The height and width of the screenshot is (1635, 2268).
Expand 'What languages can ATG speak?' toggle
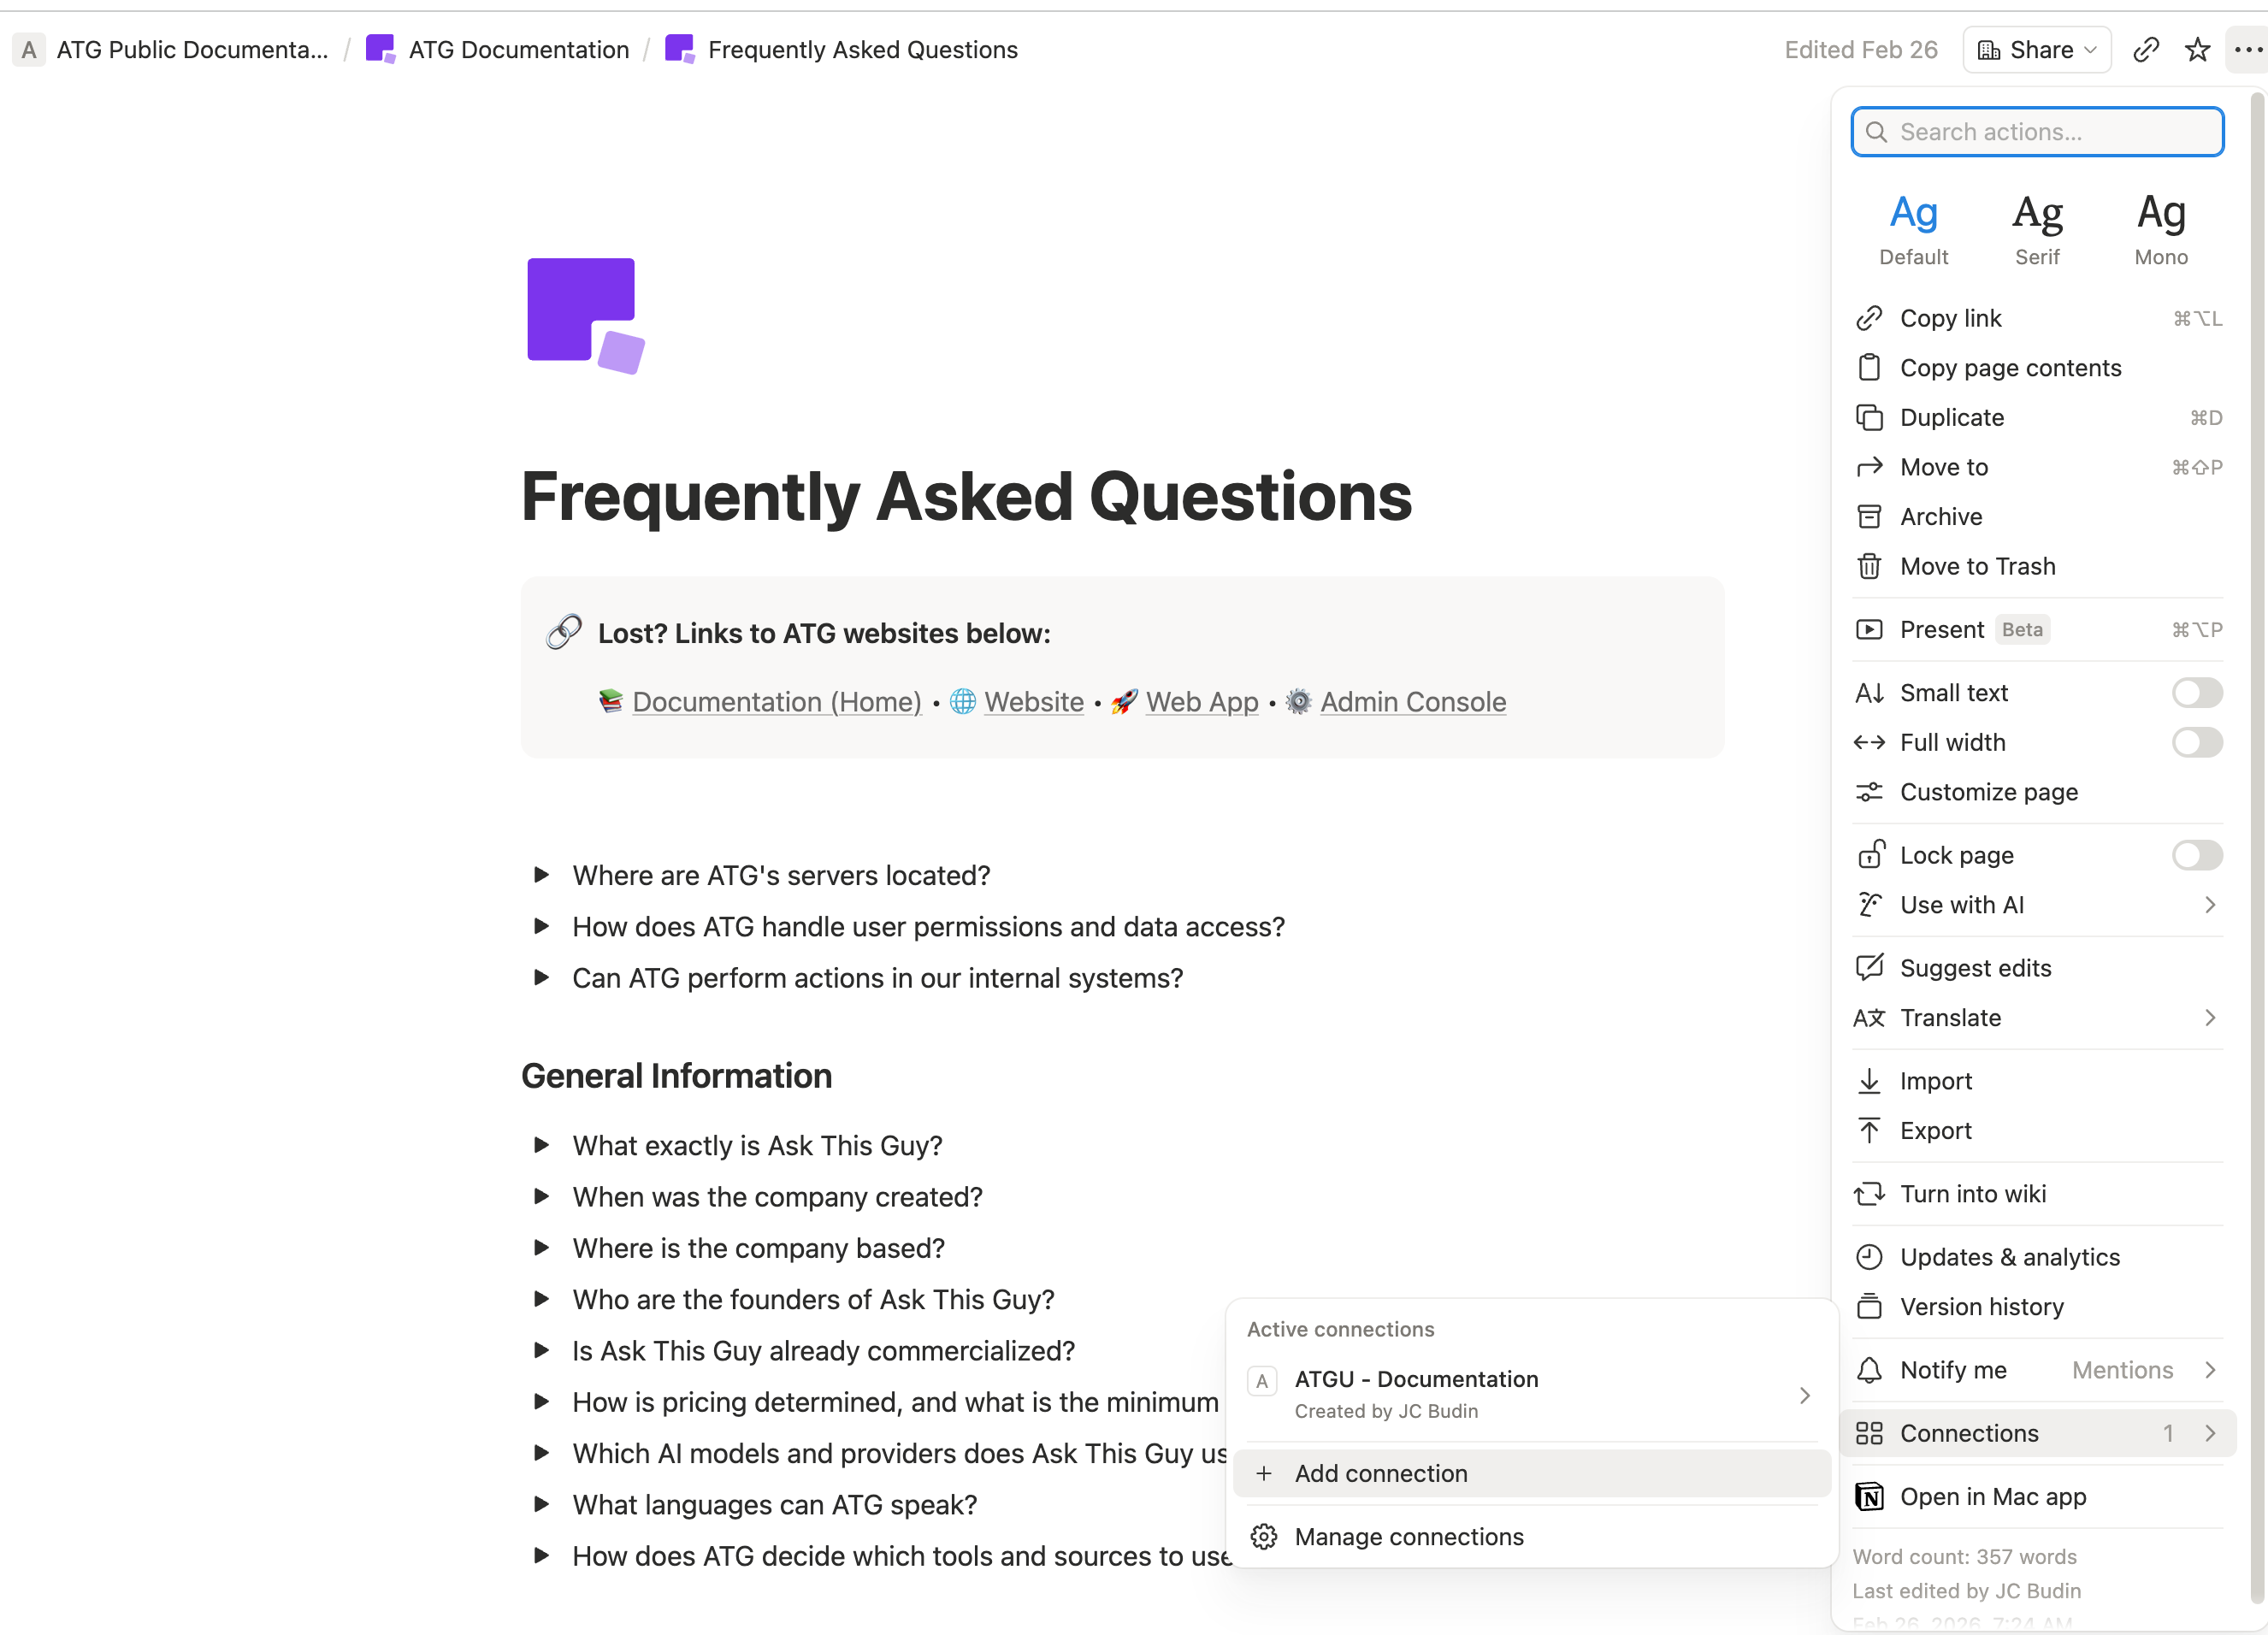(x=541, y=1504)
